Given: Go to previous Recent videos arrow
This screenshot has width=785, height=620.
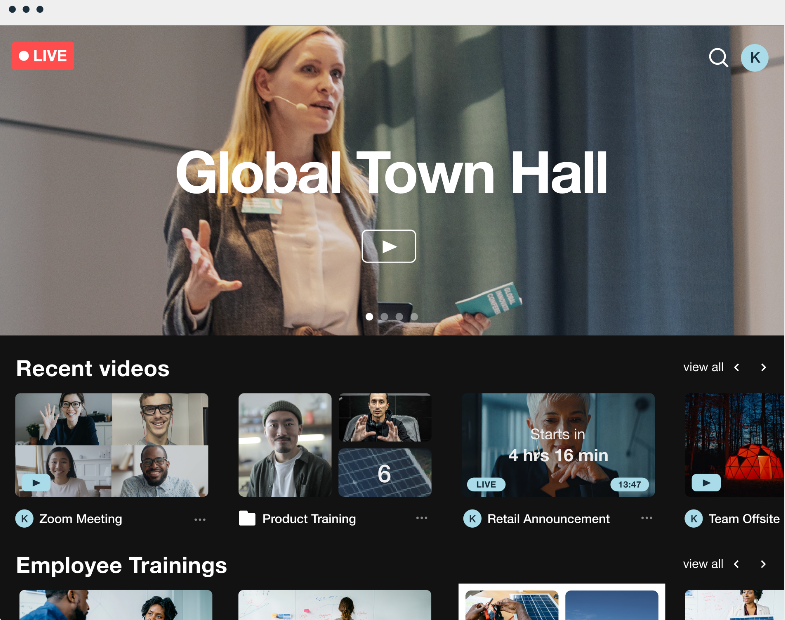Looking at the screenshot, I should pos(737,367).
